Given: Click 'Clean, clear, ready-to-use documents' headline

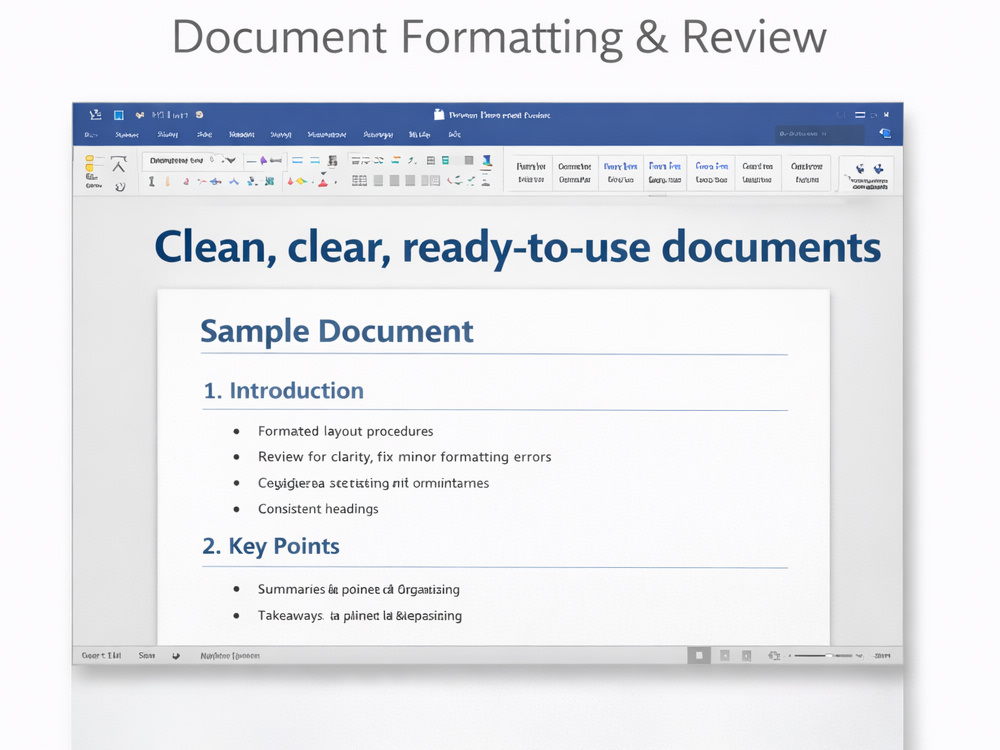Looking at the screenshot, I should coord(517,247).
